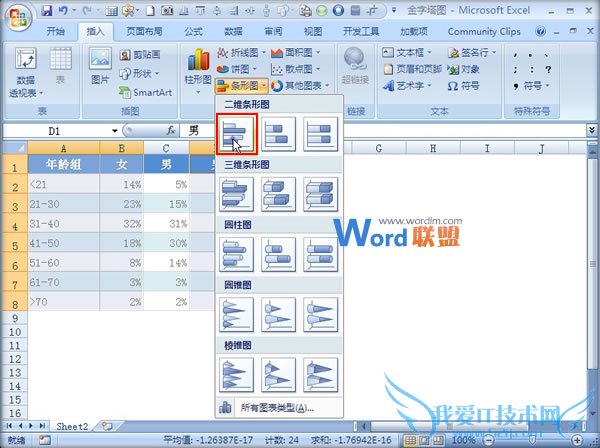The image size is (600, 448).
Task: Pick the 2-D 100% stacked bar chart
Action: click(x=320, y=134)
